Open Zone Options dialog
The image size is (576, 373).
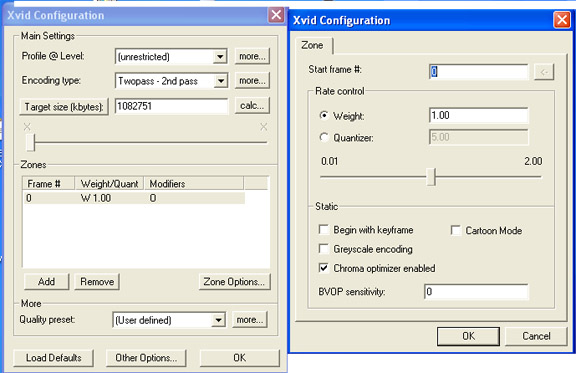[234, 282]
